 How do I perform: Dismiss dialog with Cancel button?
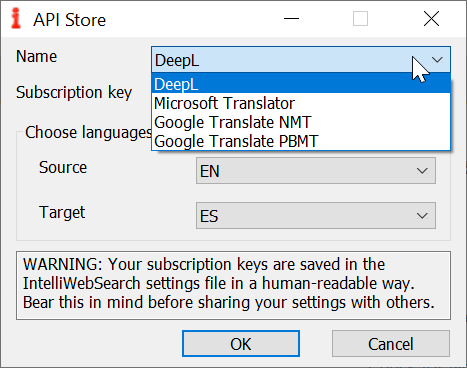coord(391,344)
